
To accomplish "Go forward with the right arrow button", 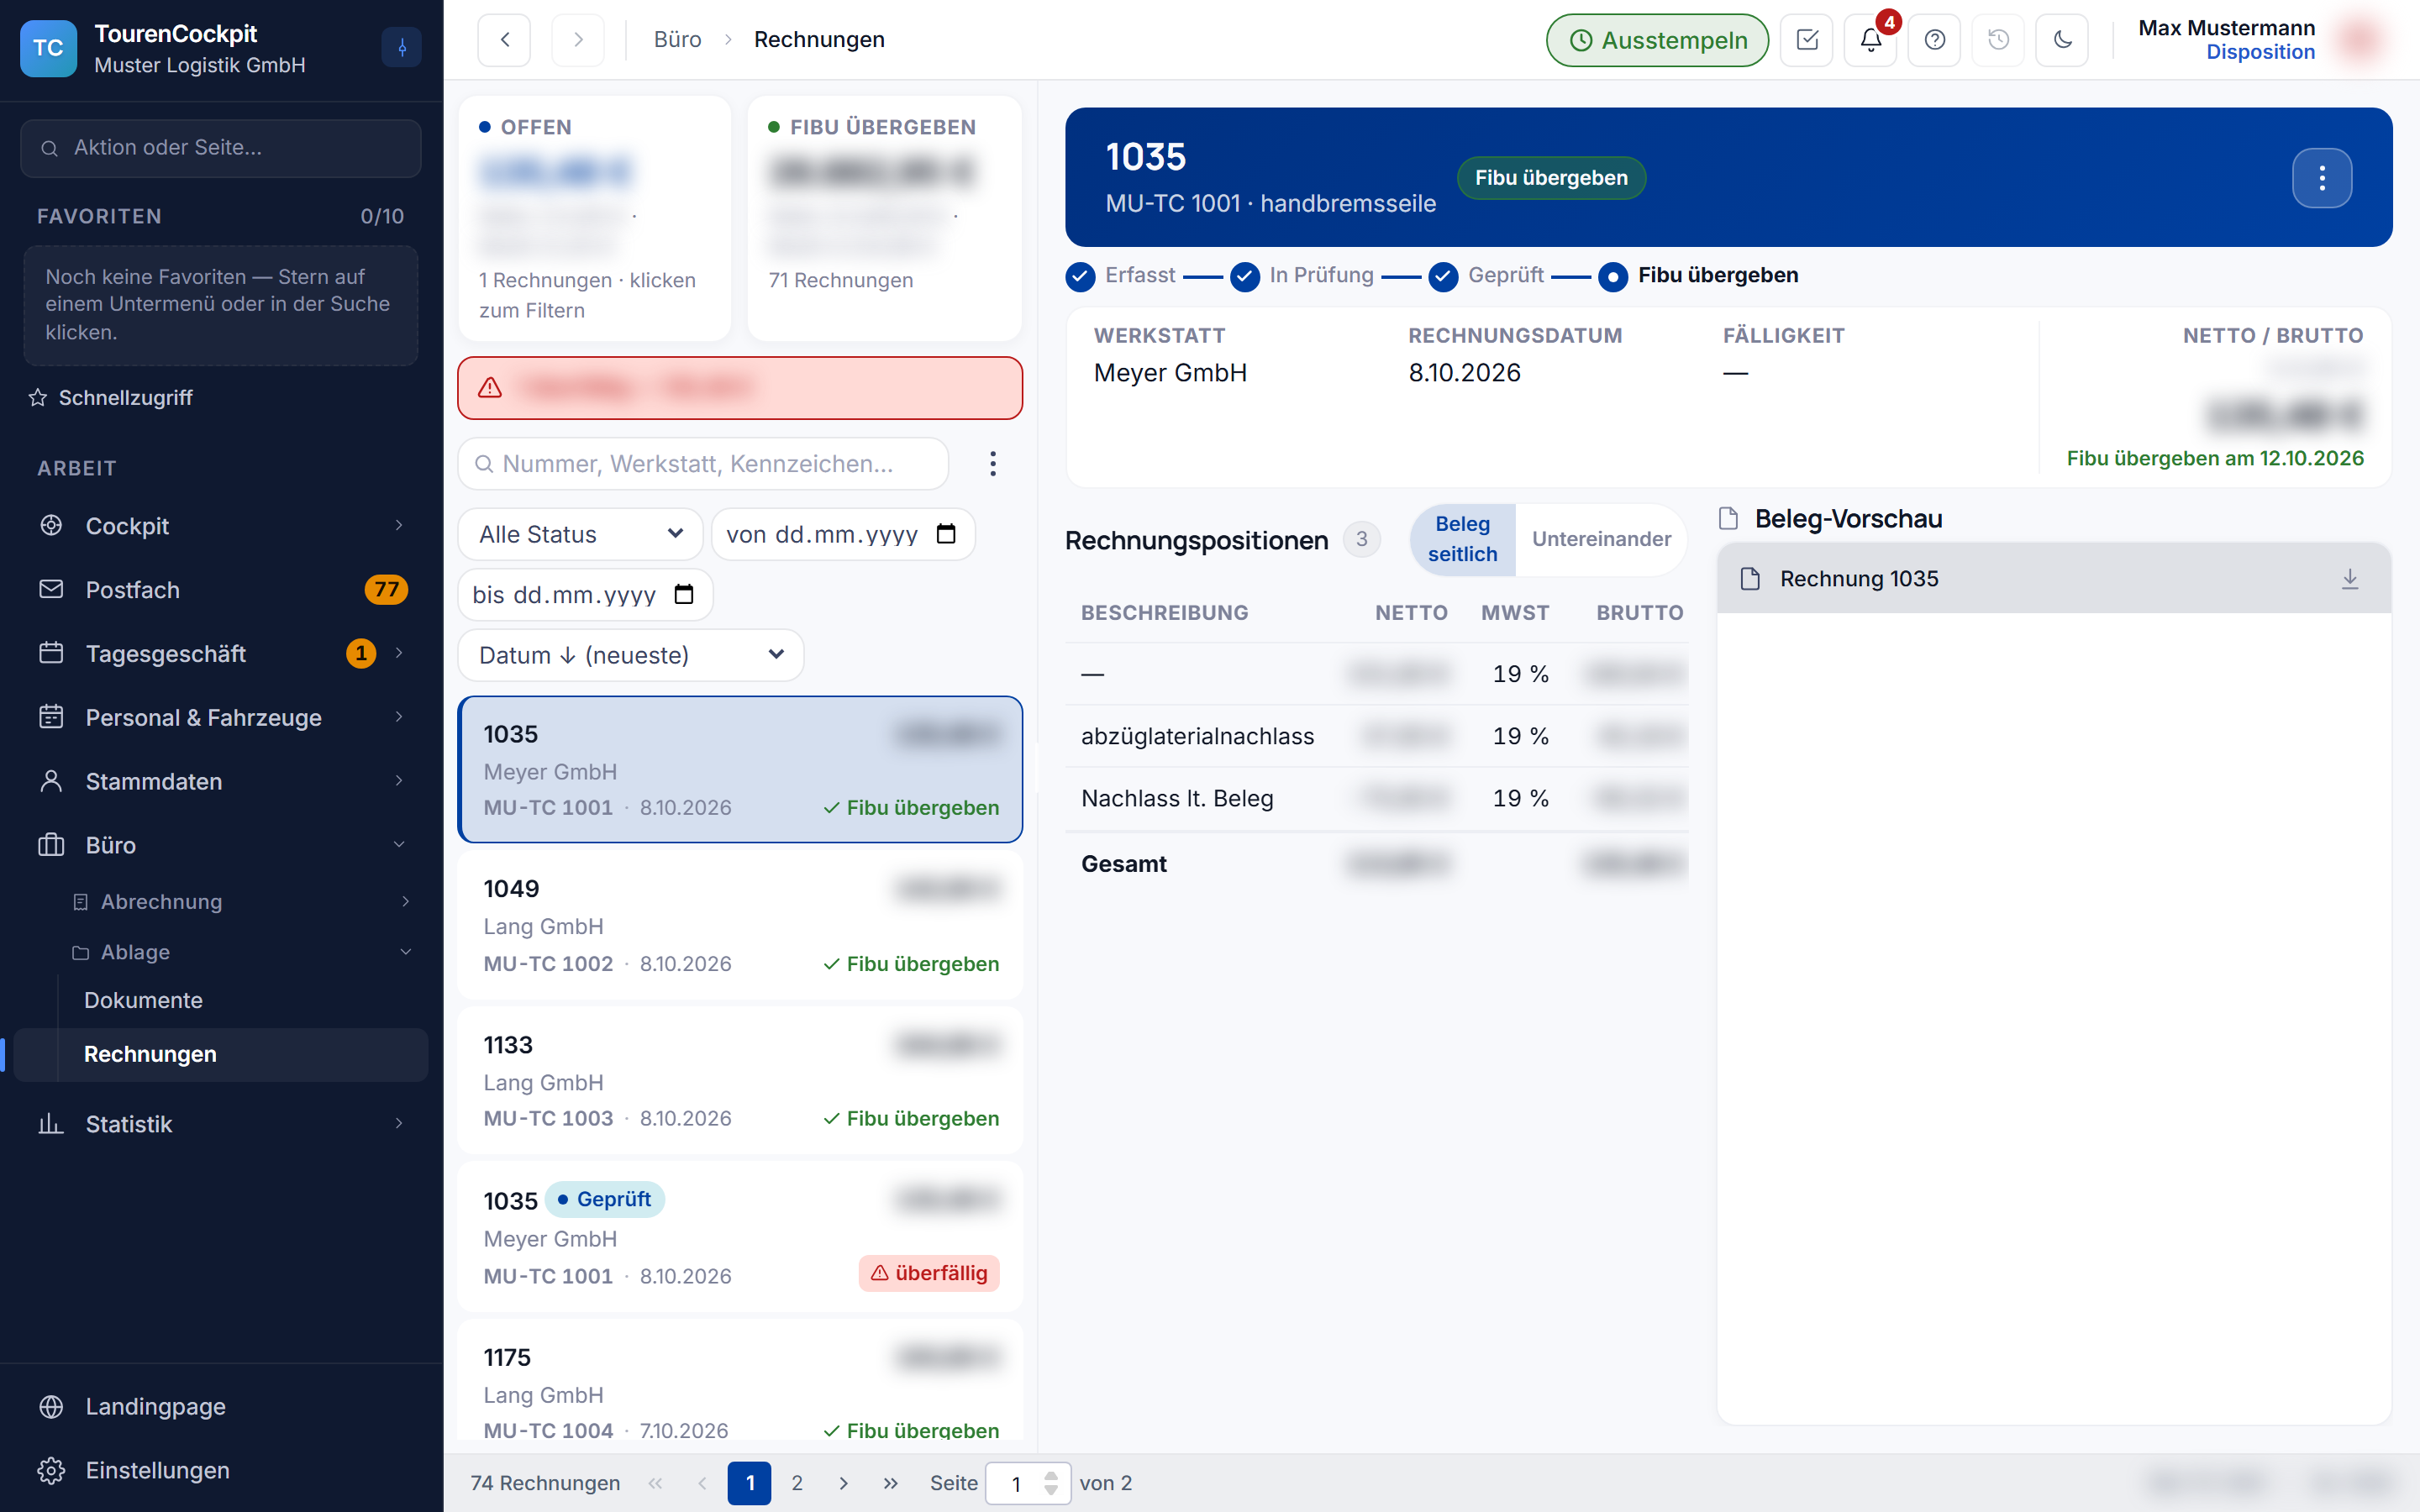I will (x=578, y=40).
